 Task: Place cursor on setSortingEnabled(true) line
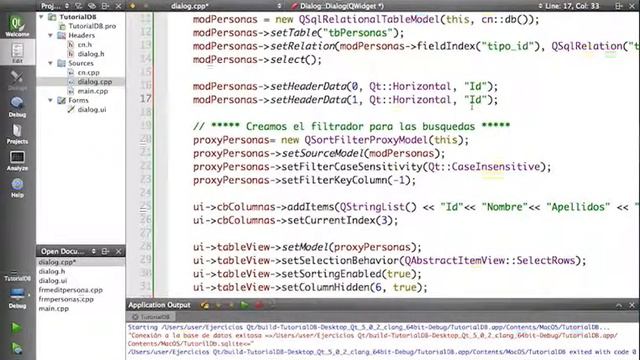coord(307,274)
